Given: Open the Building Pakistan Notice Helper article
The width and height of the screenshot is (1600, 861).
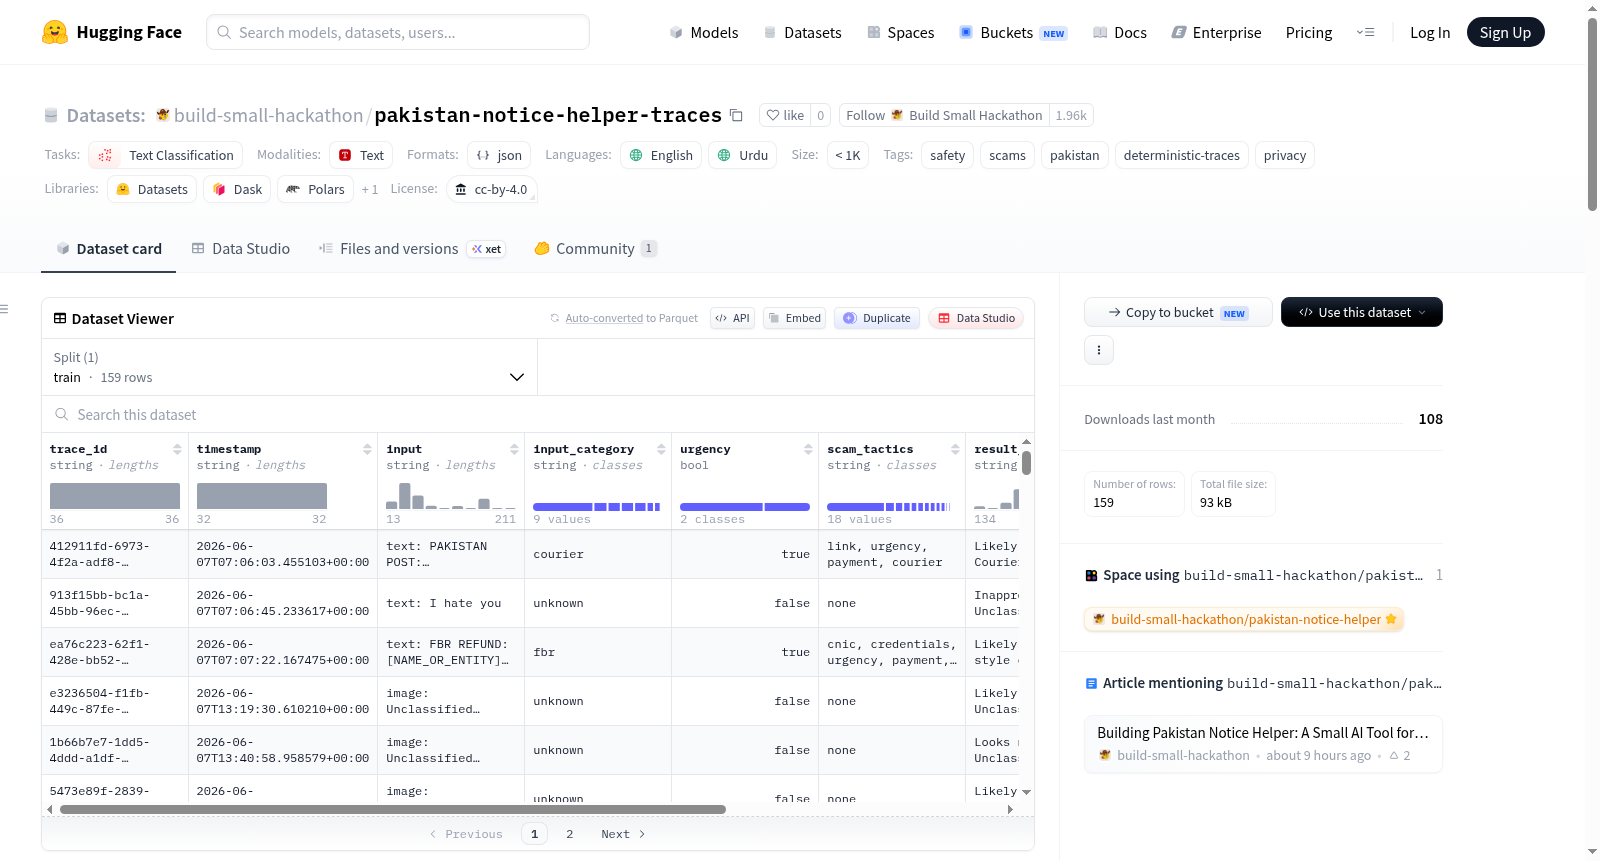Looking at the screenshot, I should tap(1263, 743).
